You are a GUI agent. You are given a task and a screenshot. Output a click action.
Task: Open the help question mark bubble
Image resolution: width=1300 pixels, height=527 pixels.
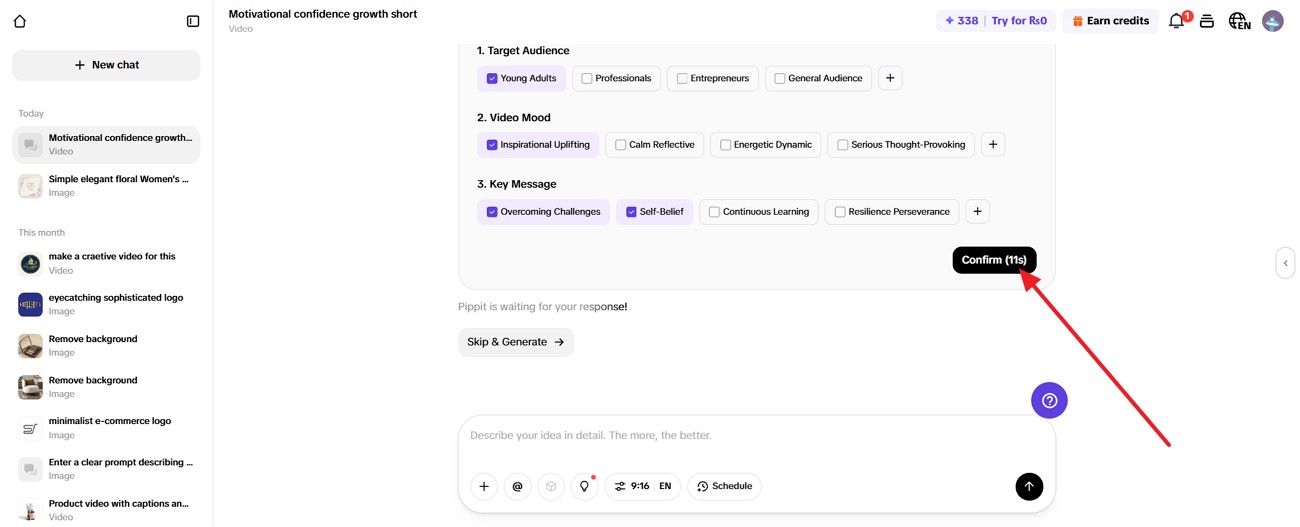point(1049,401)
